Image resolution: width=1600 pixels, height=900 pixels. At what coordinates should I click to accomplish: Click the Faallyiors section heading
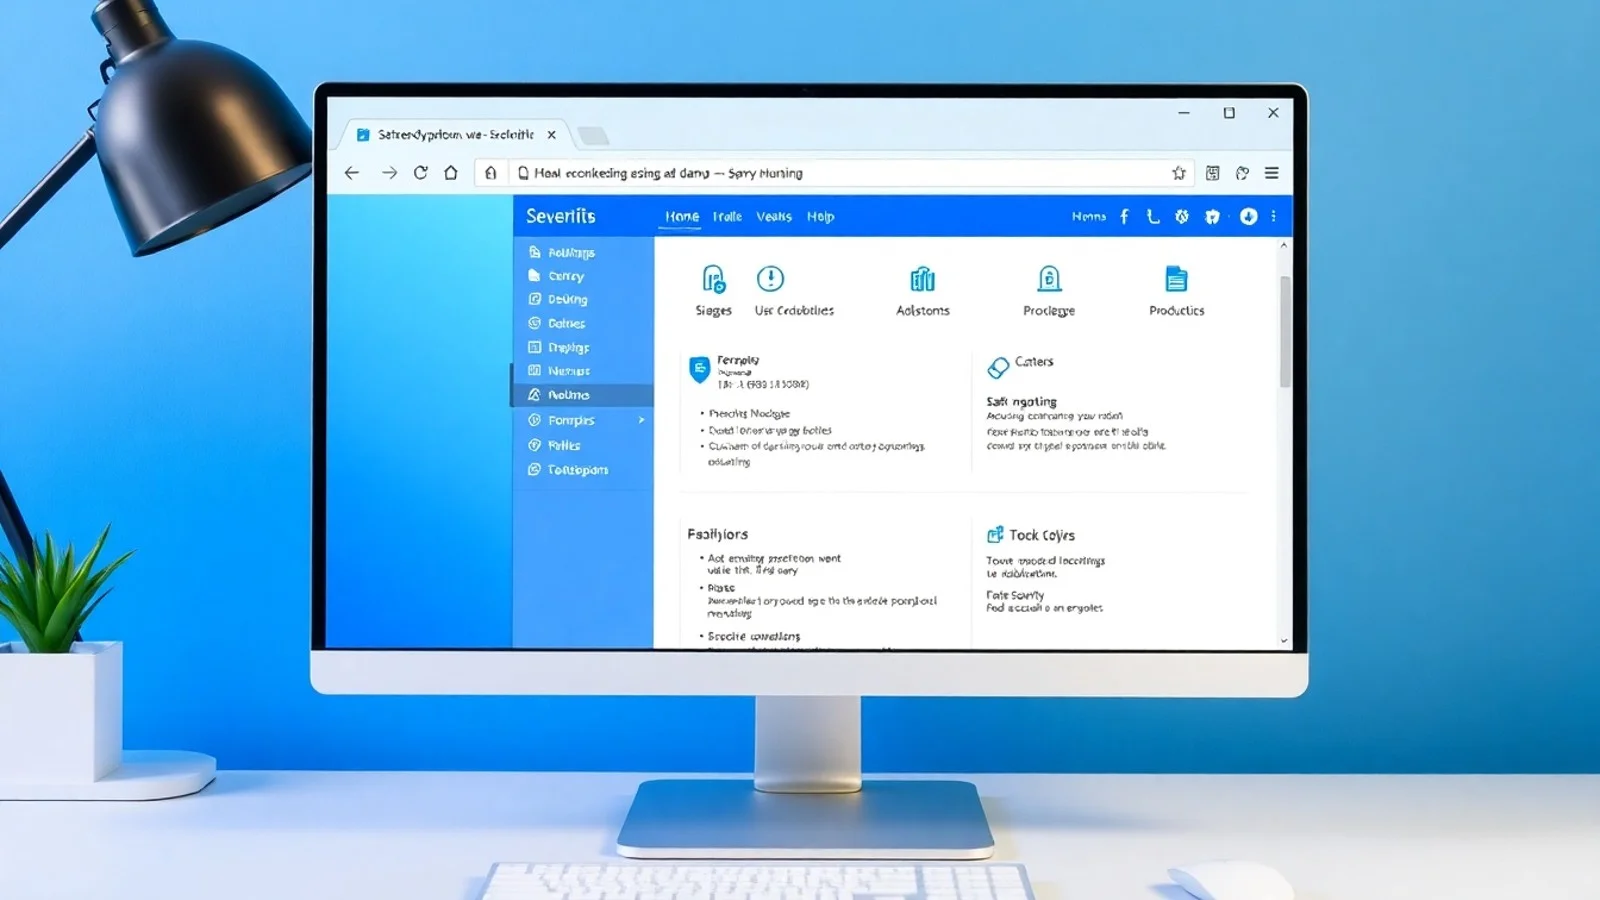tap(717, 534)
